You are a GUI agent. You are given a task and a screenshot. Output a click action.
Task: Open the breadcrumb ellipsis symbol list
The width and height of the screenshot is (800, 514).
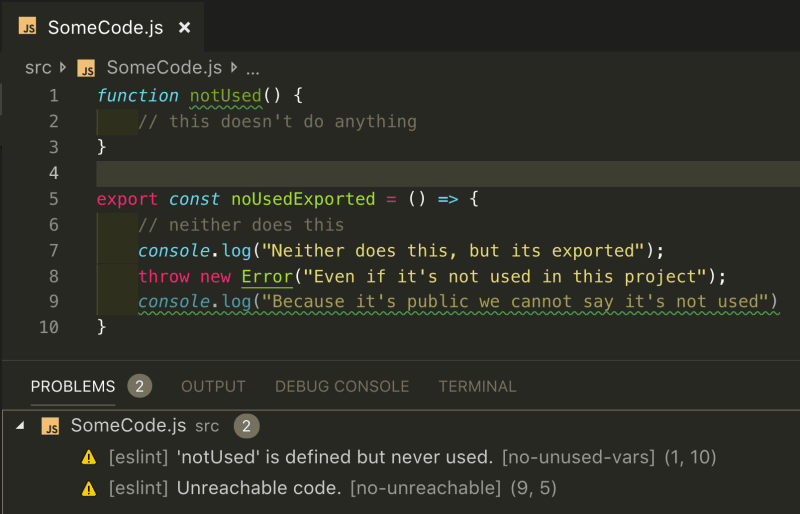tap(253, 70)
